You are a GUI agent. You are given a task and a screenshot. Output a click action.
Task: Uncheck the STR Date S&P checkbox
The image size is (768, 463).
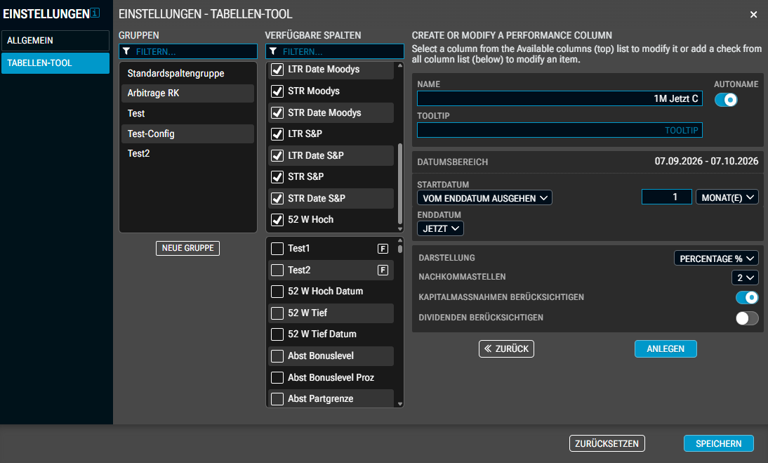coord(277,198)
